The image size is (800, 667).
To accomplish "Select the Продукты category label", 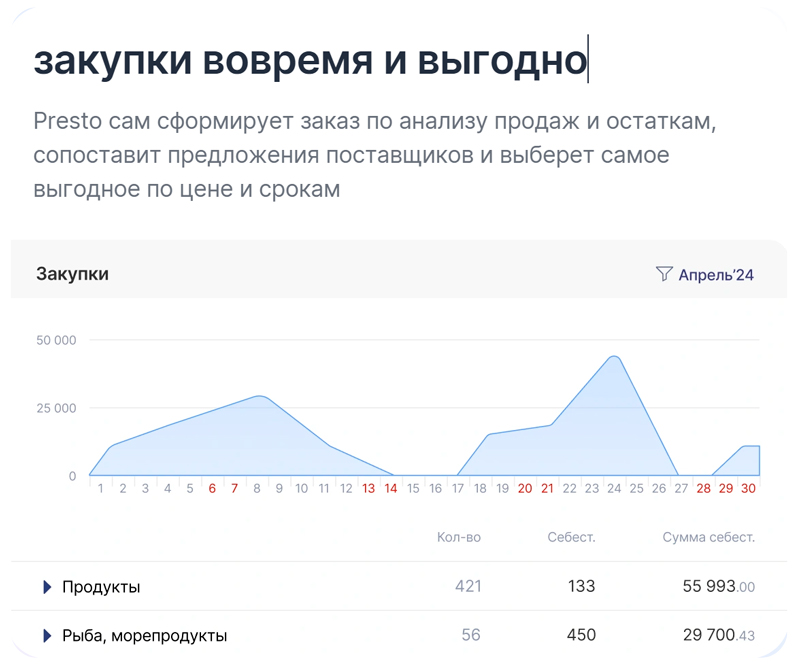I will tap(101, 587).
